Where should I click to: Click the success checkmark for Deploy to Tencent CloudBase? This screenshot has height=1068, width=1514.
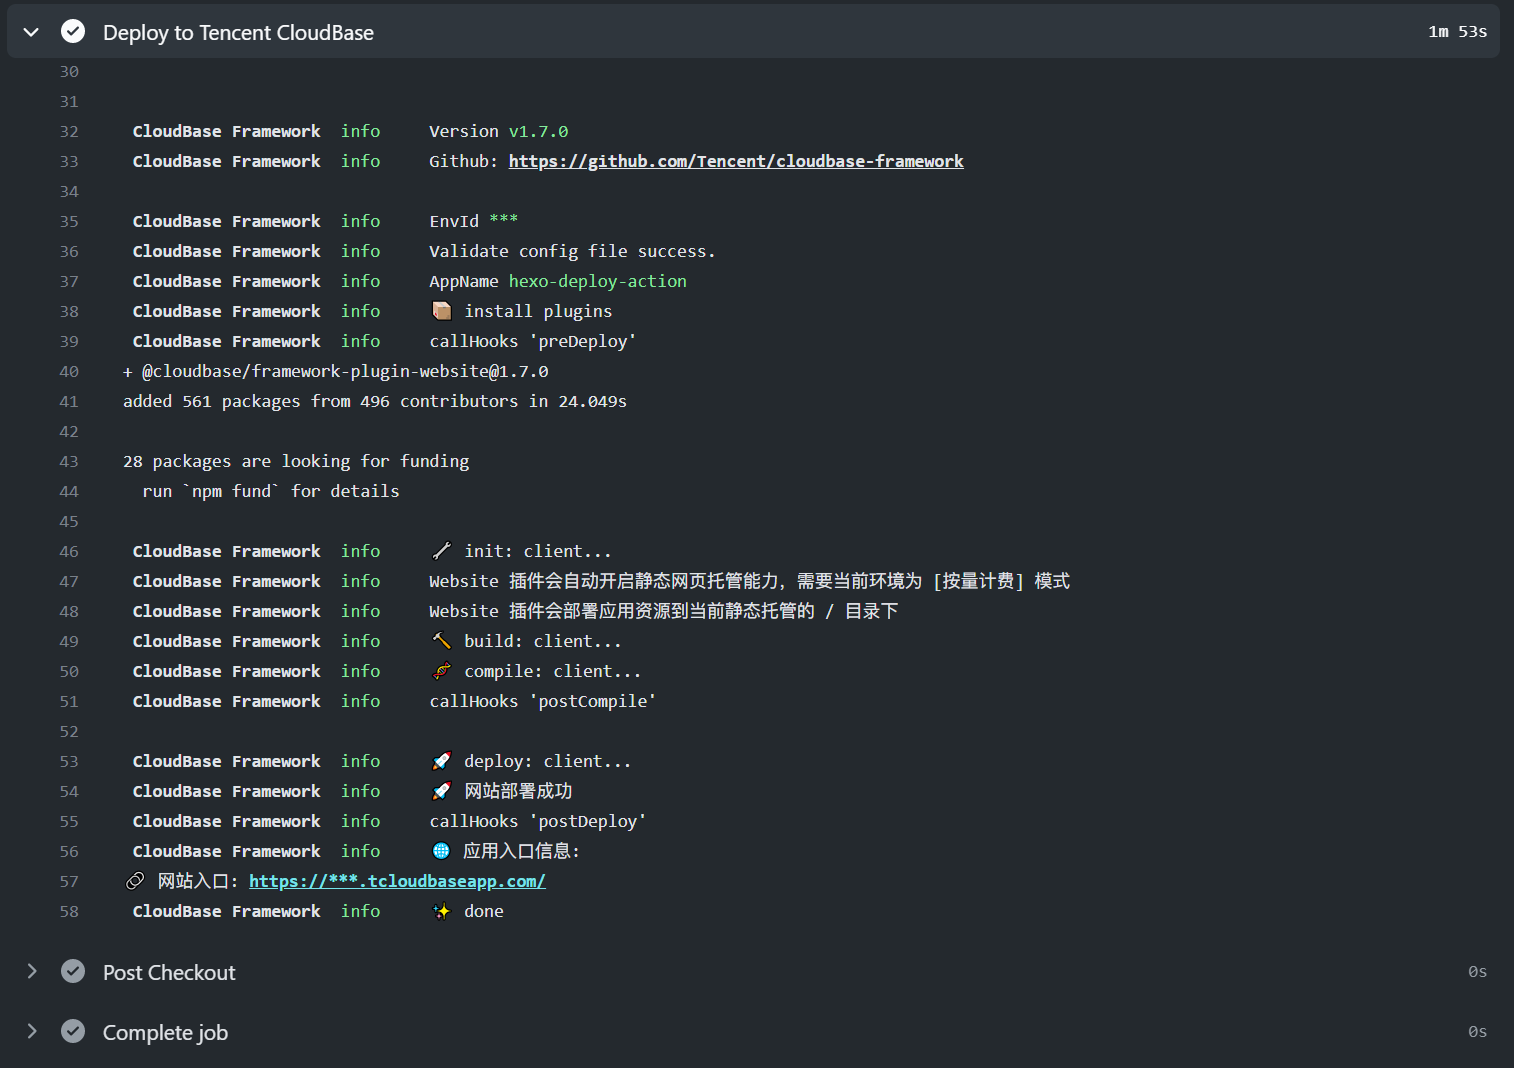coord(73,31)
